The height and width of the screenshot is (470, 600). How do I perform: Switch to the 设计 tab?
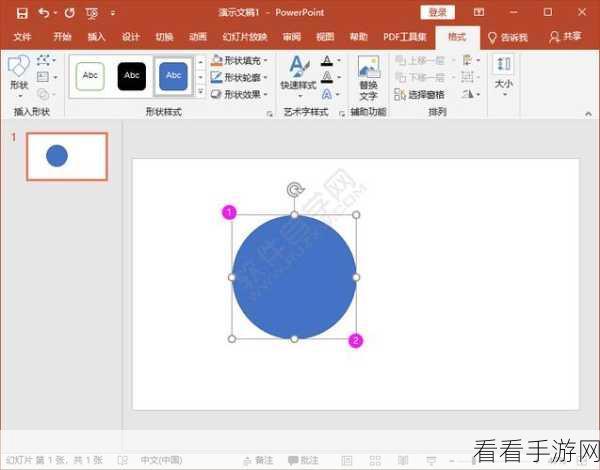pos(130,37)
